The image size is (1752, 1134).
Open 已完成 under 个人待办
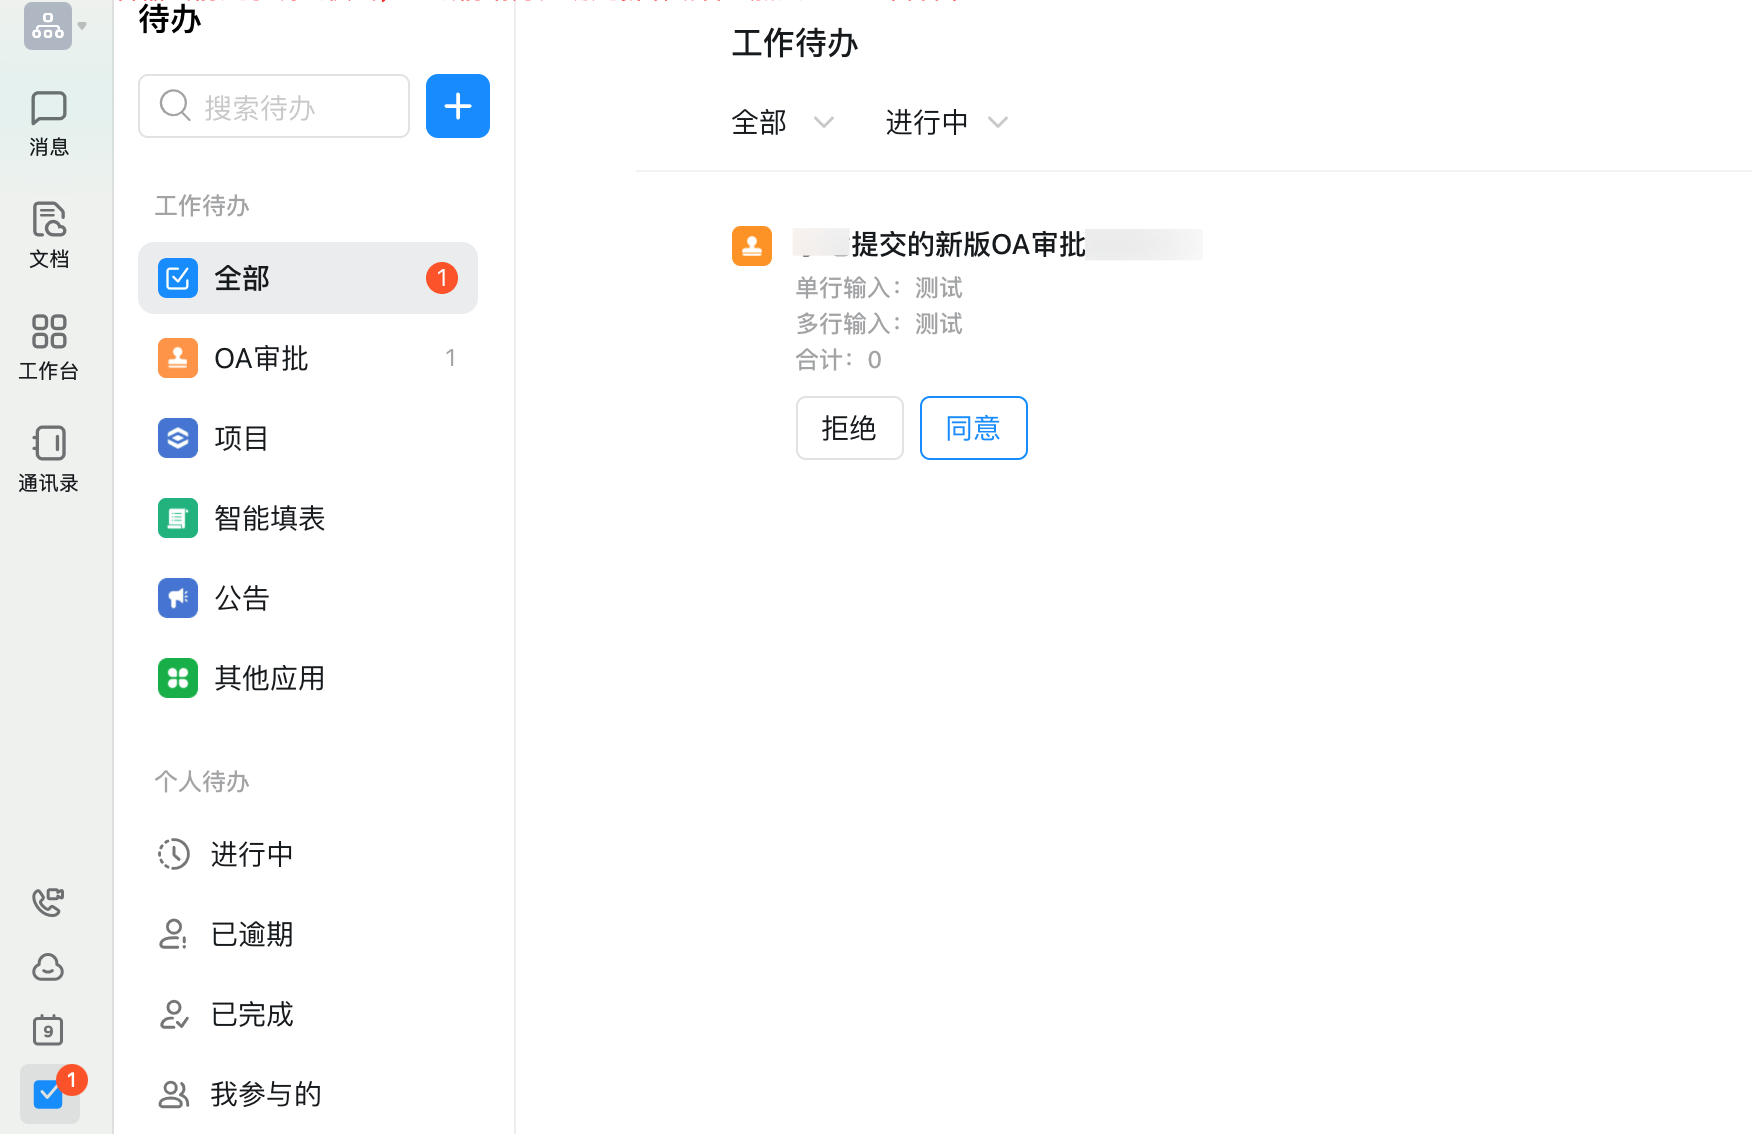click(x=251, y=1013)
